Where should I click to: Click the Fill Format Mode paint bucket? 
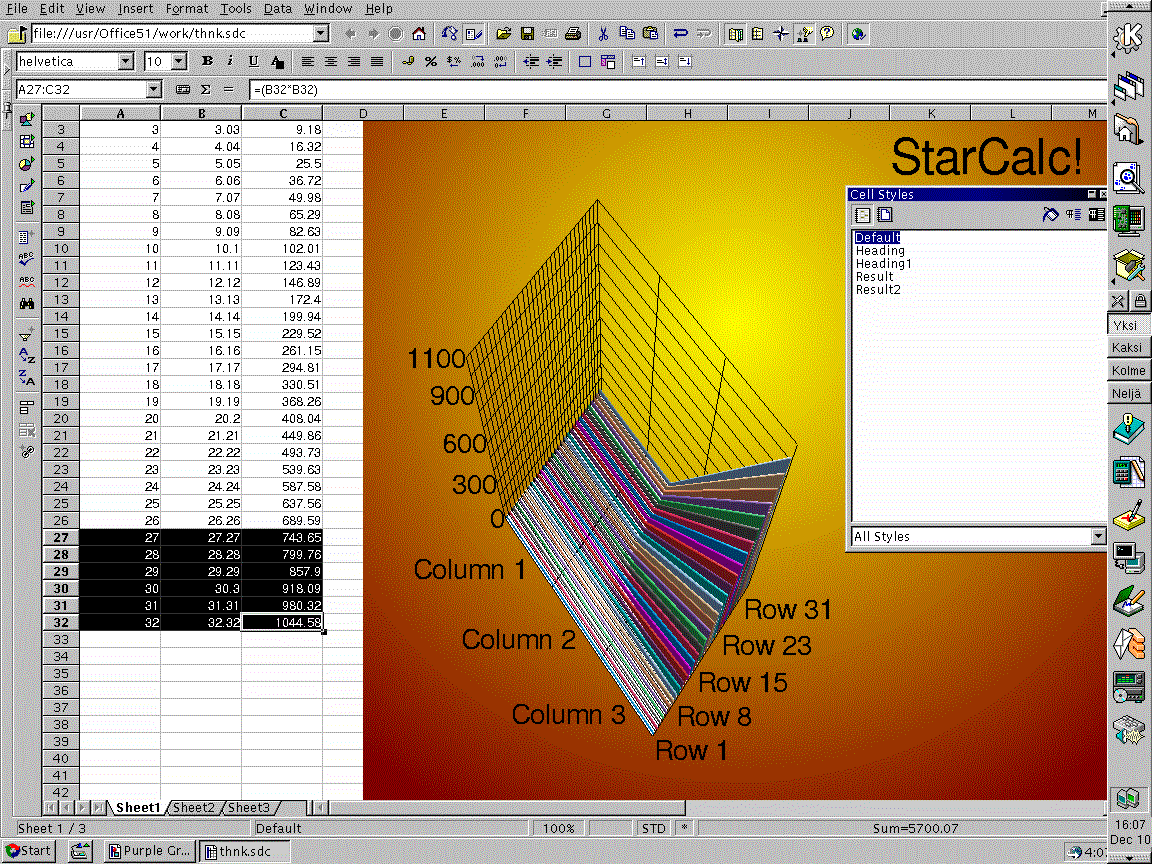1049,215
